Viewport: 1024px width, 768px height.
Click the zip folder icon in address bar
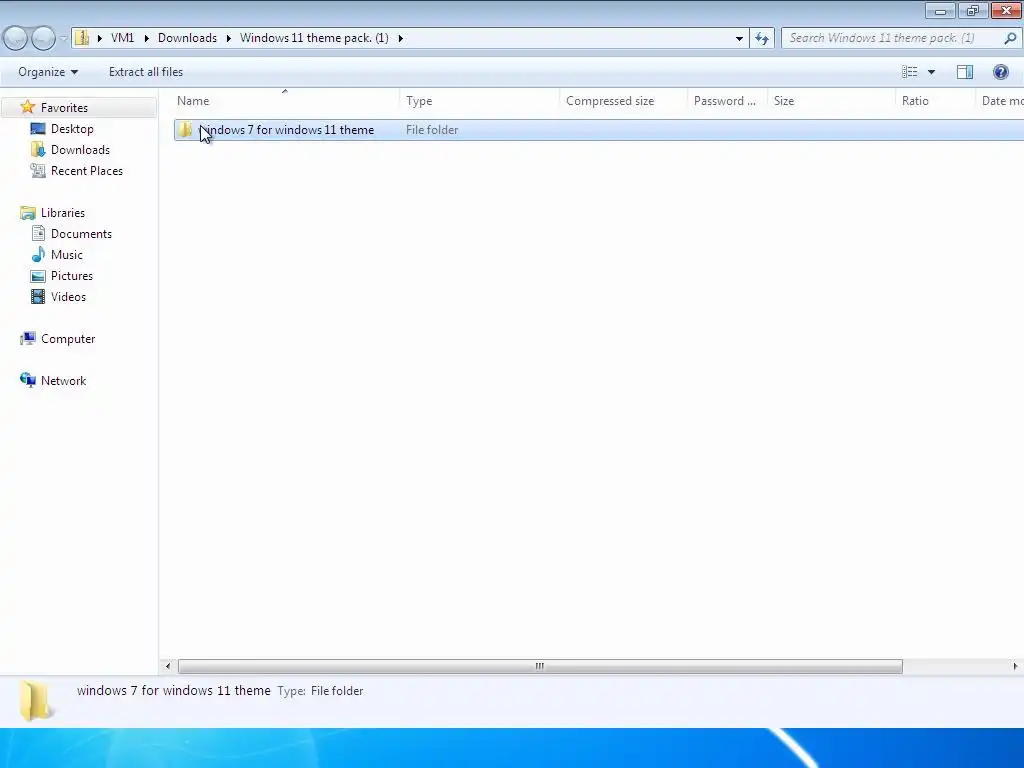click(82, 38)
